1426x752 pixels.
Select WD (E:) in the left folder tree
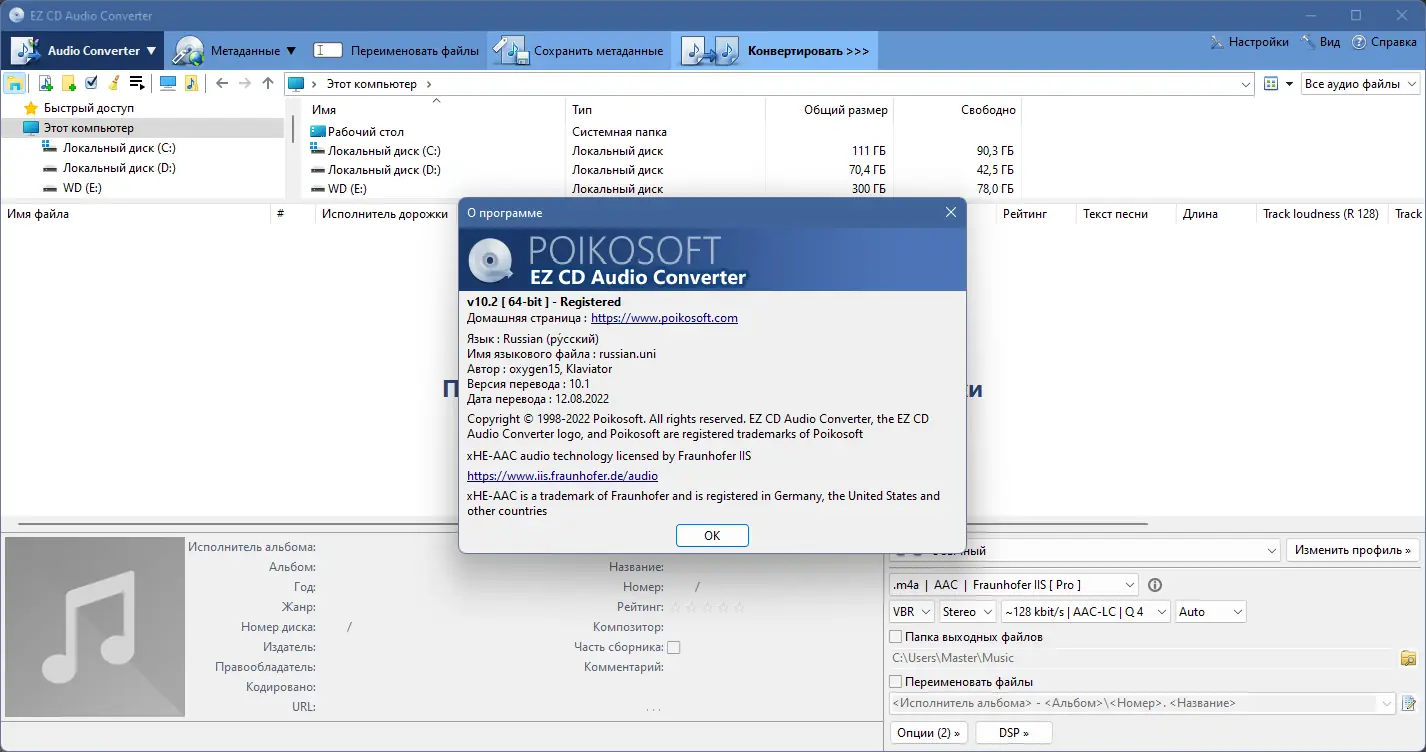point(82,188)
